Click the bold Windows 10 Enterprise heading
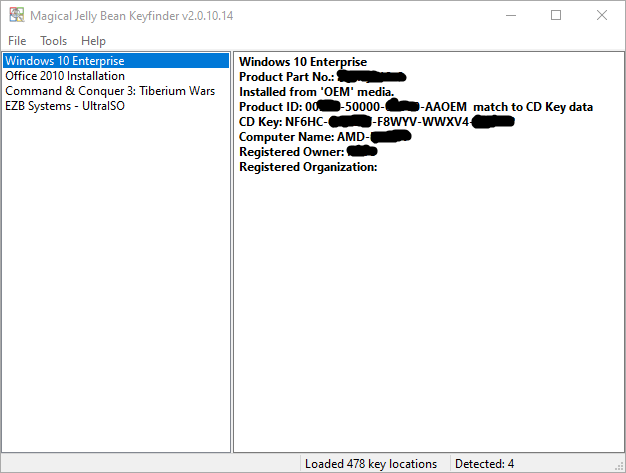626x473 pixels. pyautogui.click(x=303, y=62)
